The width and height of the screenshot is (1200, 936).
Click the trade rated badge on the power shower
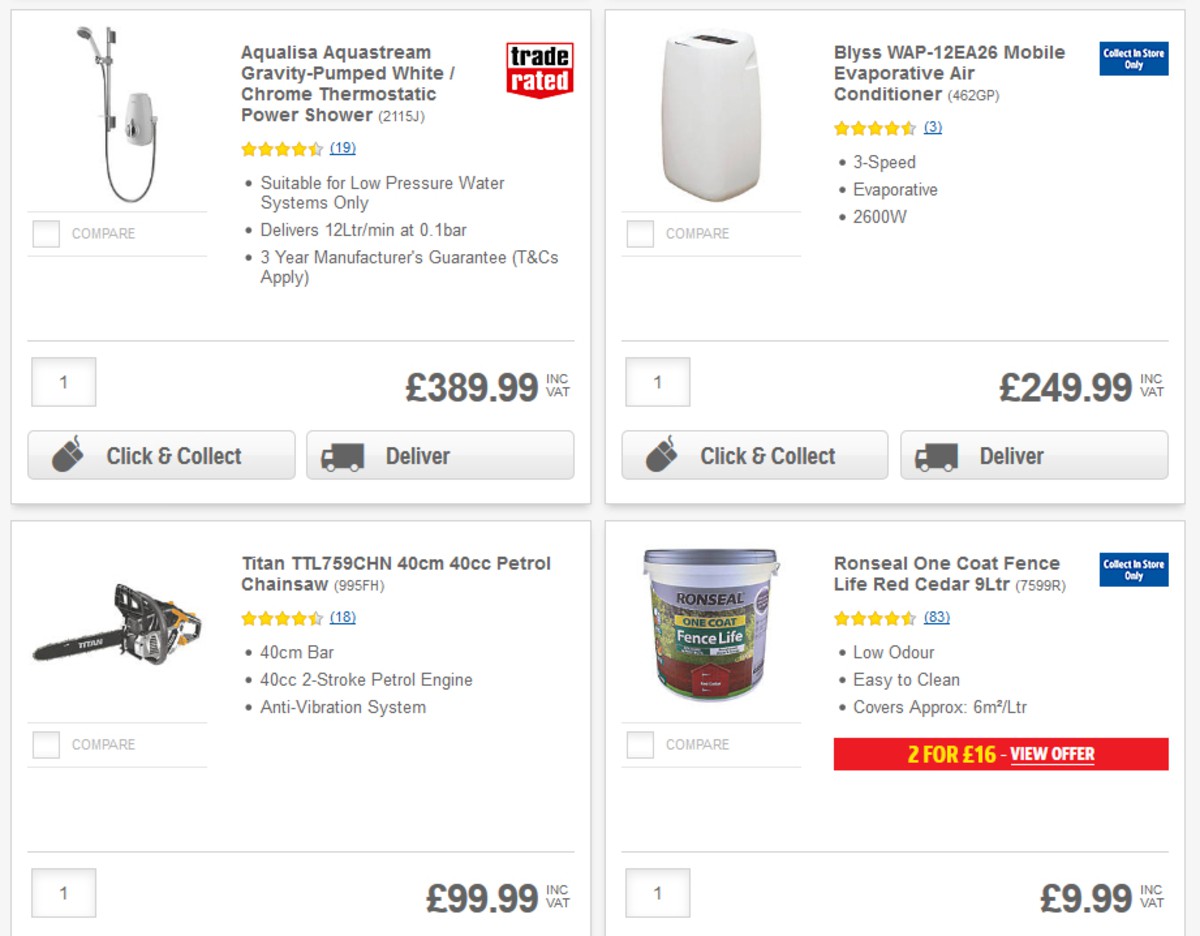click(538, 71)
